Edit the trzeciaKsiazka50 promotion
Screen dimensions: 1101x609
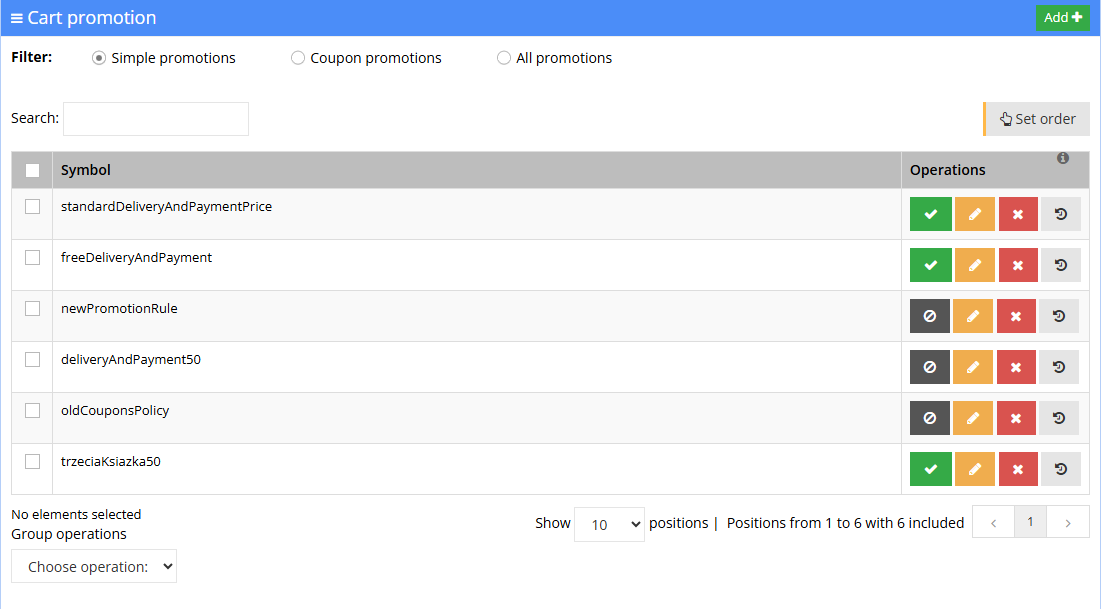pos(975,469)
